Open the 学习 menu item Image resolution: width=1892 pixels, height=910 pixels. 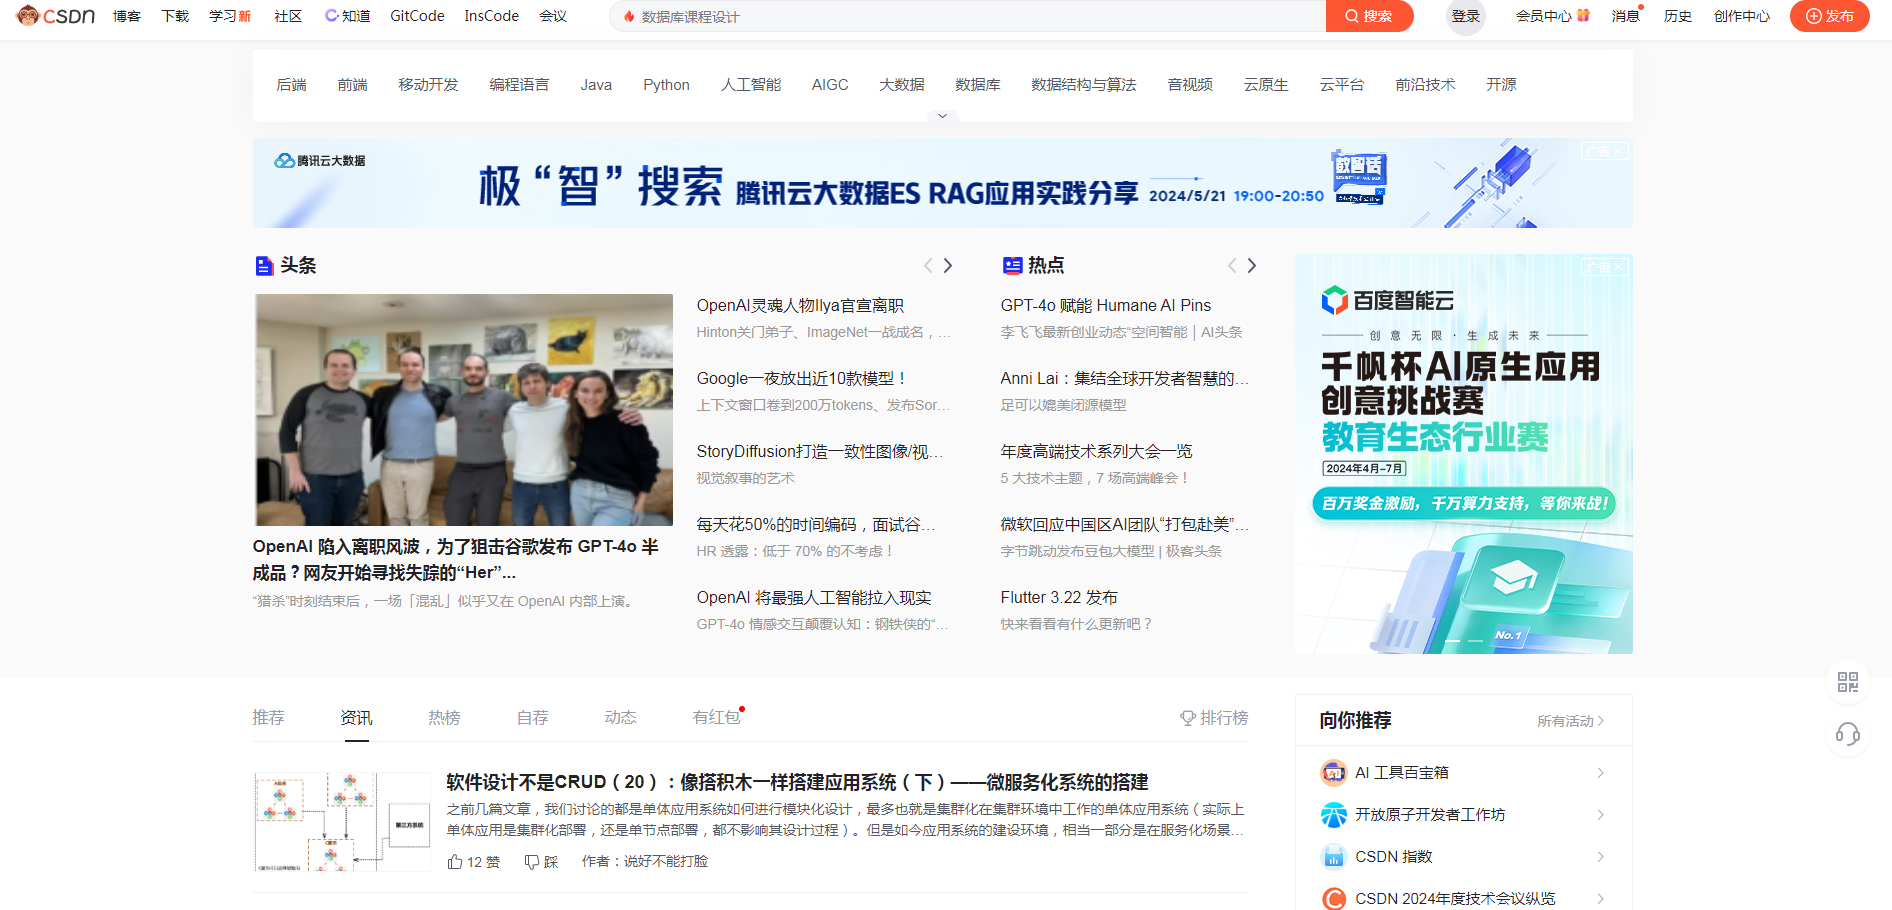tap(230, 16)
